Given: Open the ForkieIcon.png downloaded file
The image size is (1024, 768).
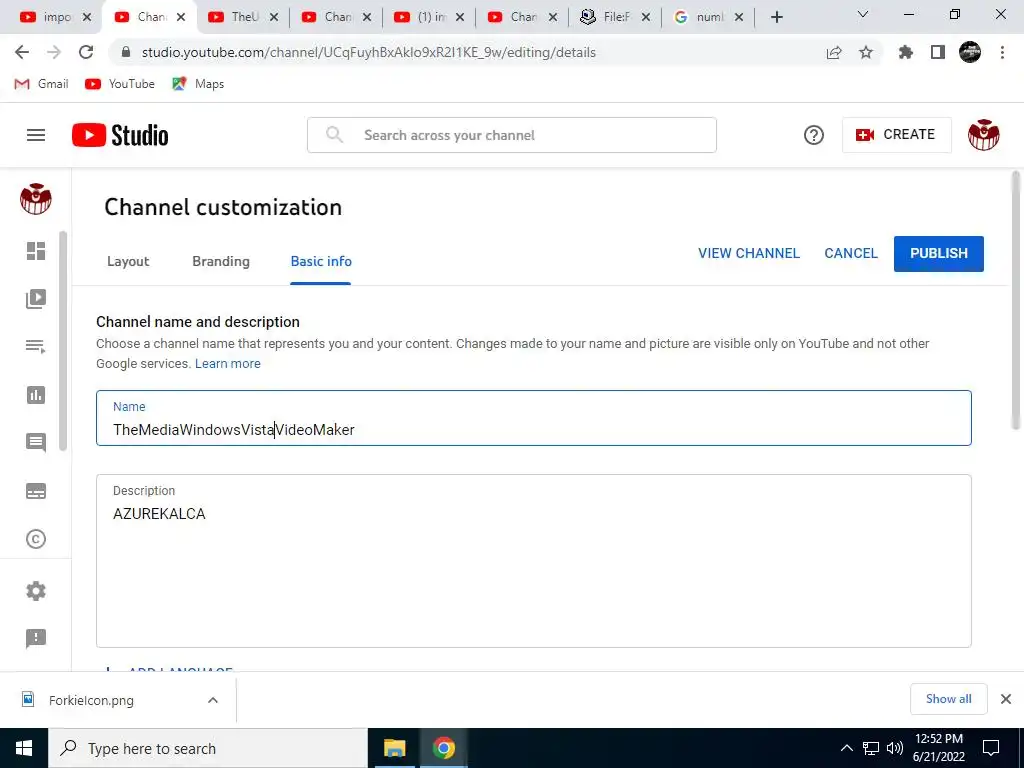Looking at the screenshot, I should (x=90, y=700).
